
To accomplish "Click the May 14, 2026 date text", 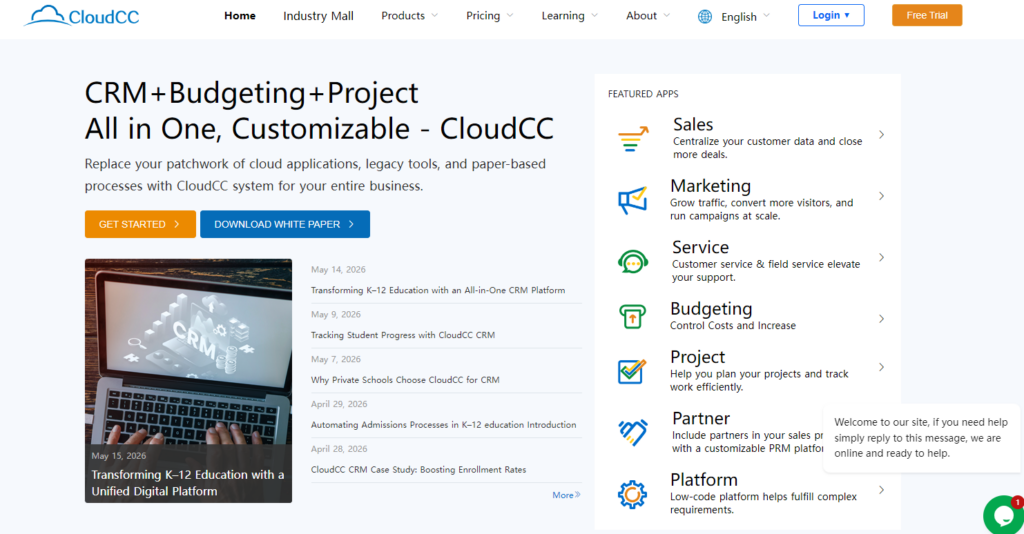I will click(x=338, y=270).
